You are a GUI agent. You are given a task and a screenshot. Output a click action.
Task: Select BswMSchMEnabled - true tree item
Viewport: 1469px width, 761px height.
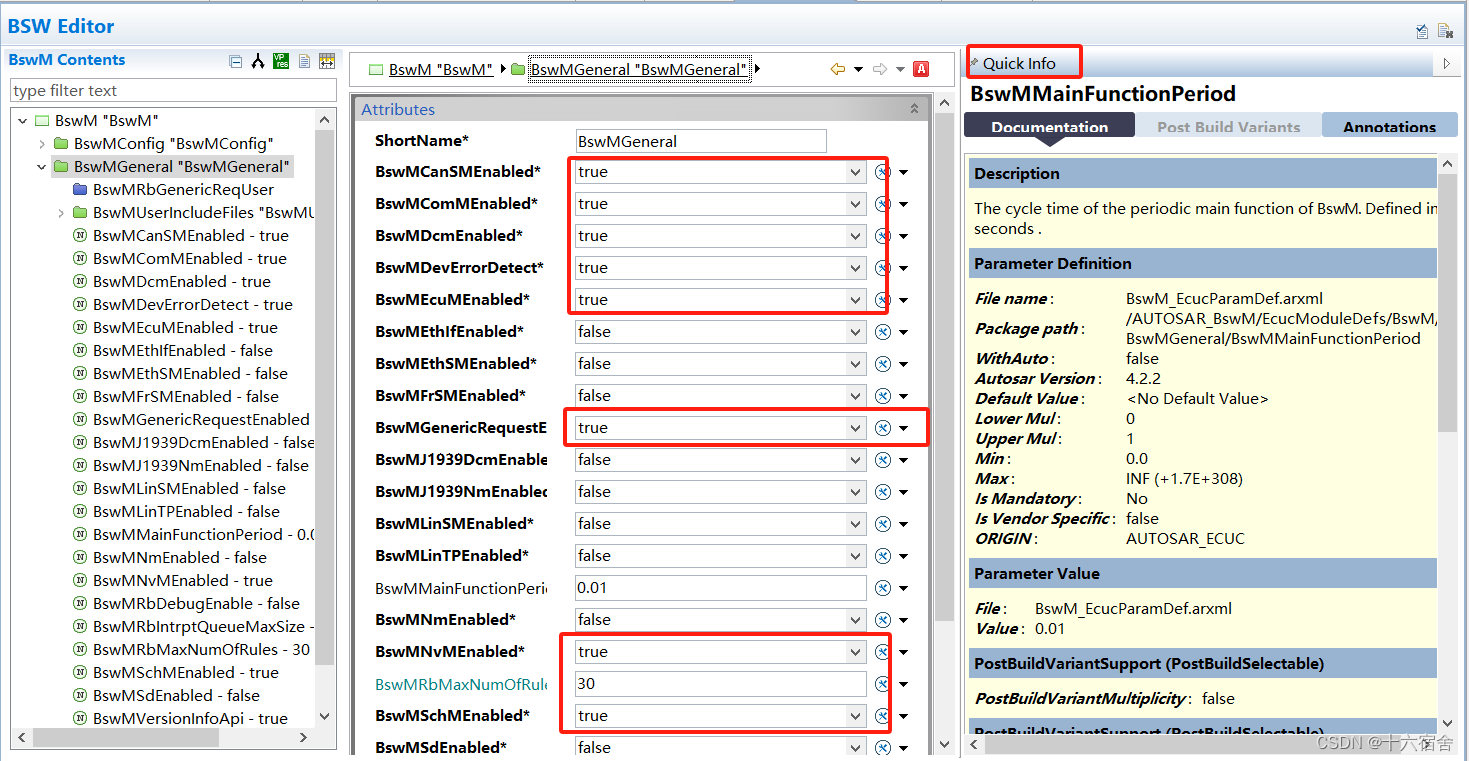click(x=185, y=673)
